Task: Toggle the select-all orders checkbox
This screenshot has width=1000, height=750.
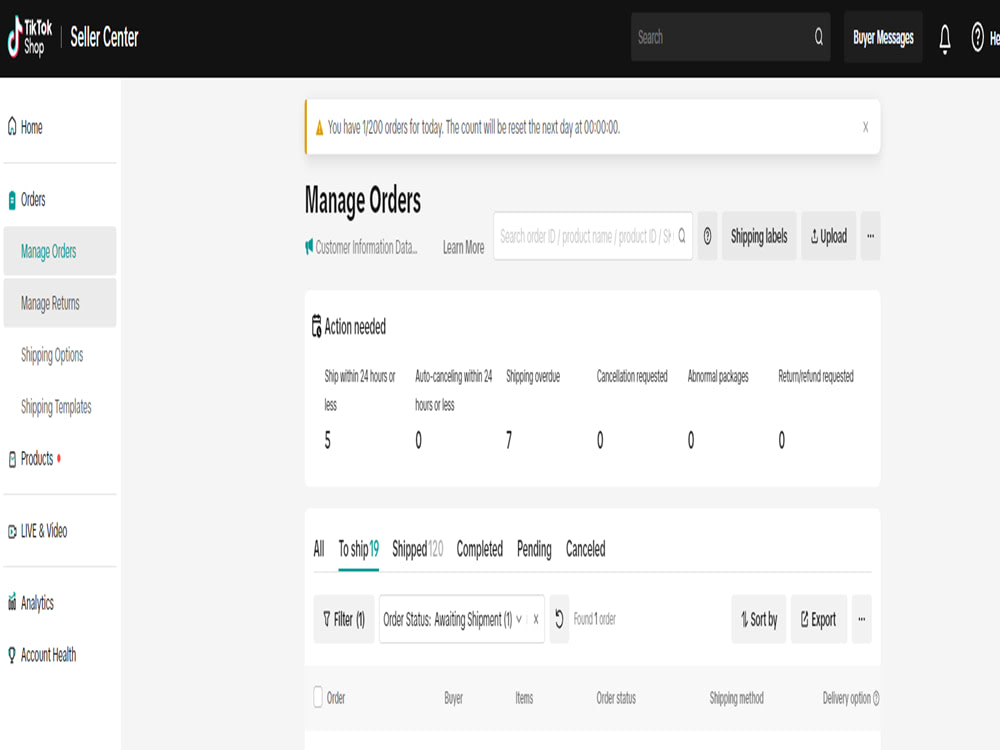Action: tap(318, 696)
